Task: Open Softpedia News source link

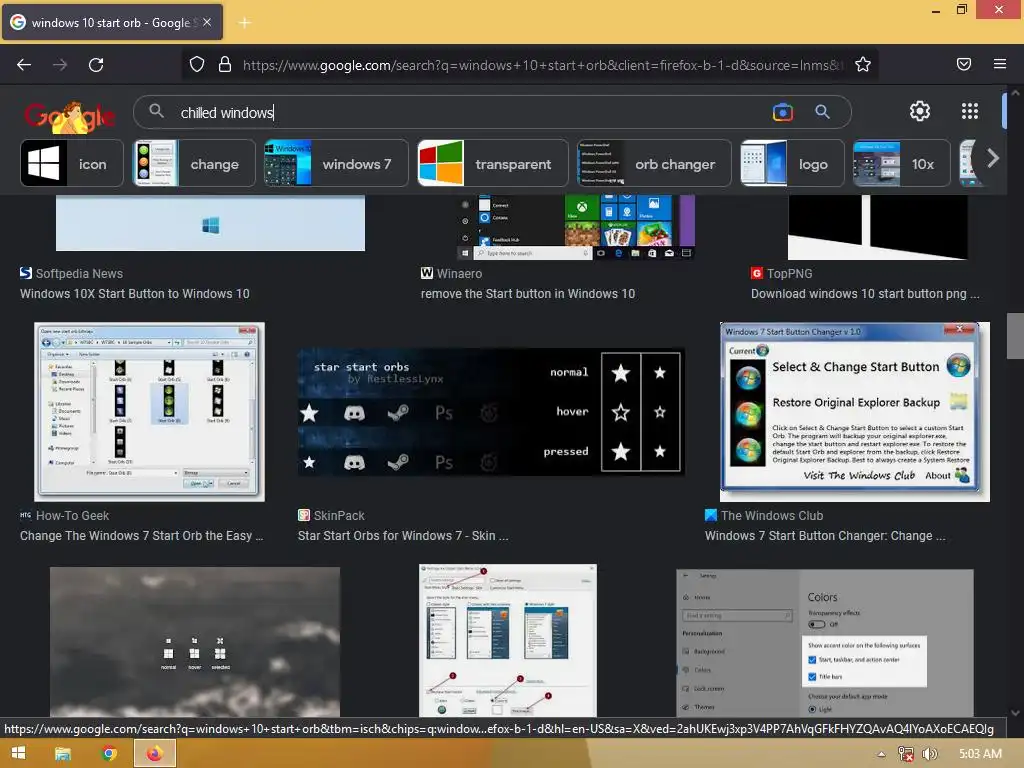Action: (71, 274)
